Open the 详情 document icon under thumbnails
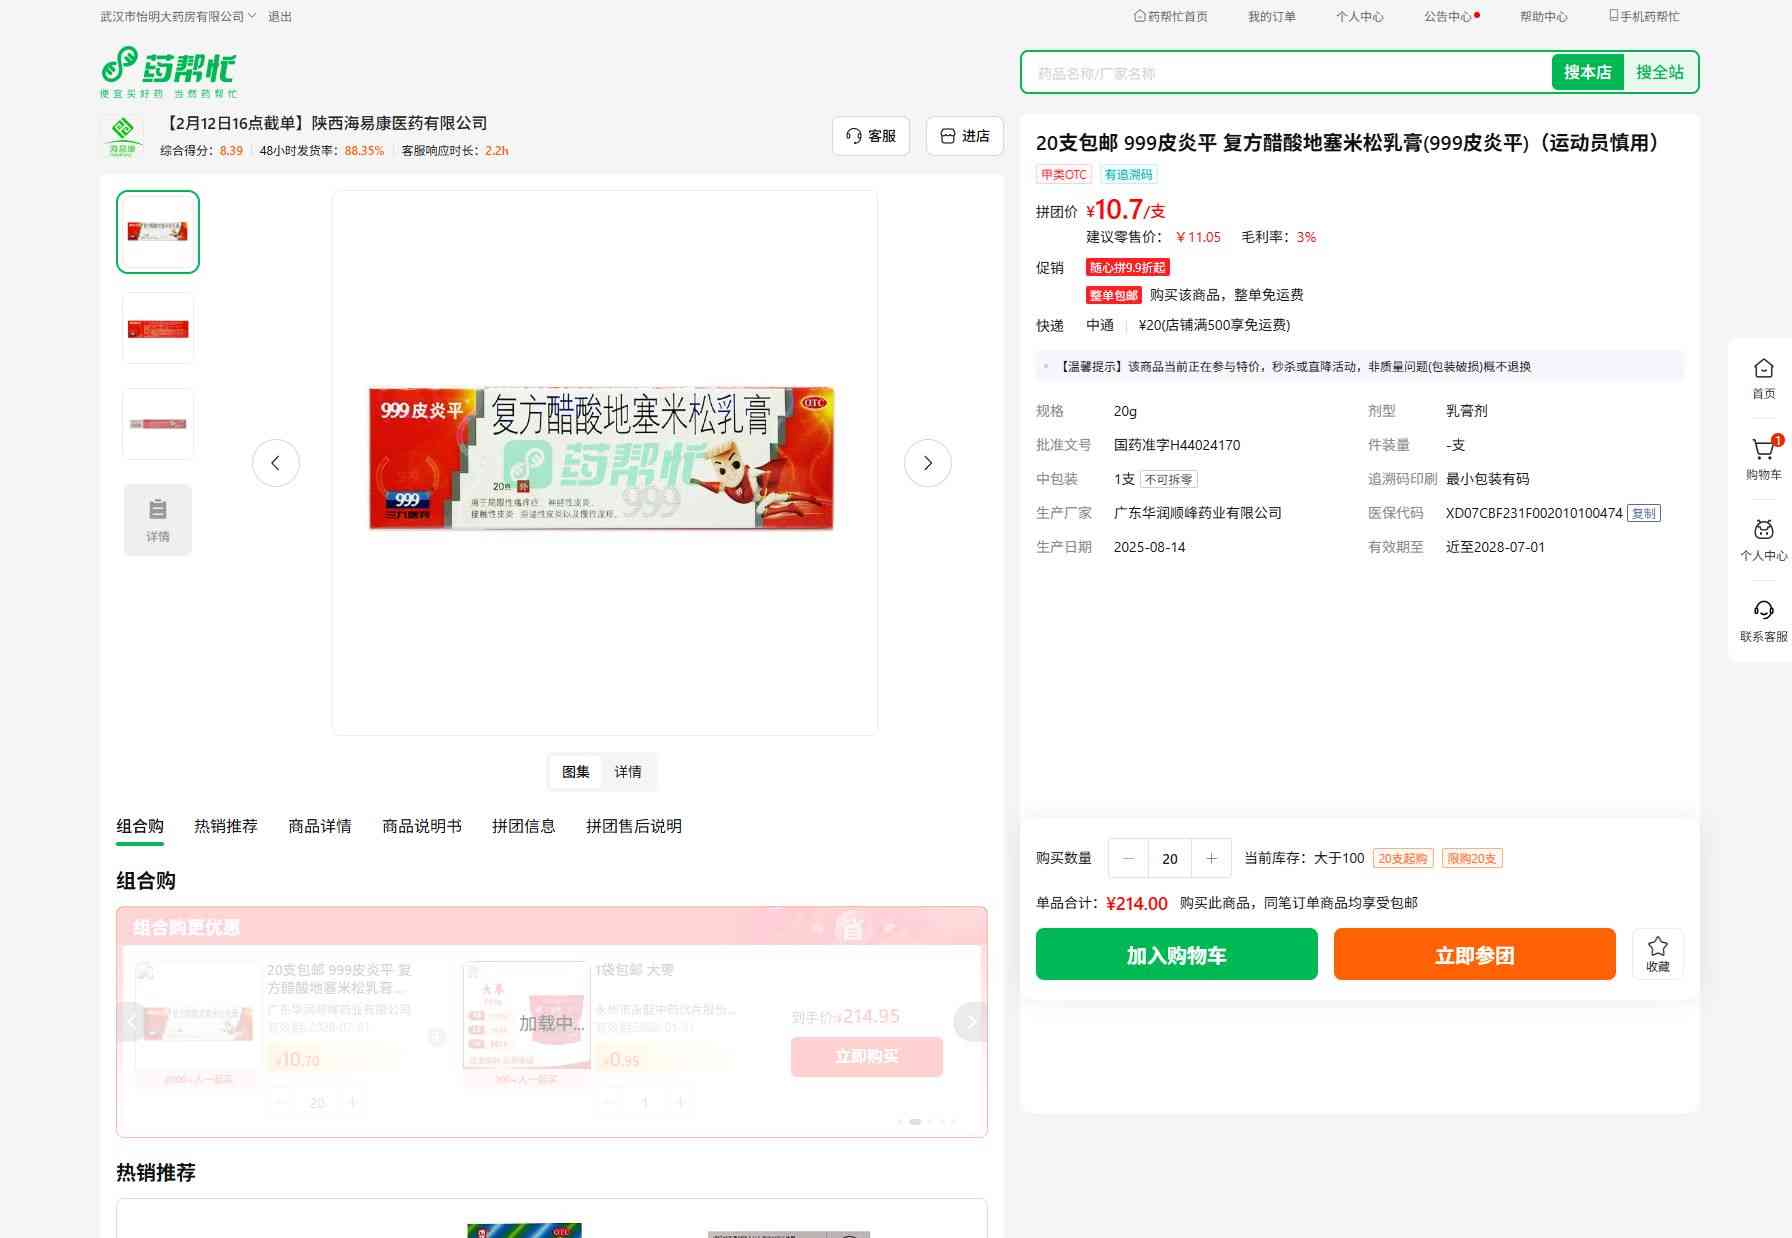The height and width of the screenshot is (1238, 1792). pyautogui.click(x=158, y=519)
